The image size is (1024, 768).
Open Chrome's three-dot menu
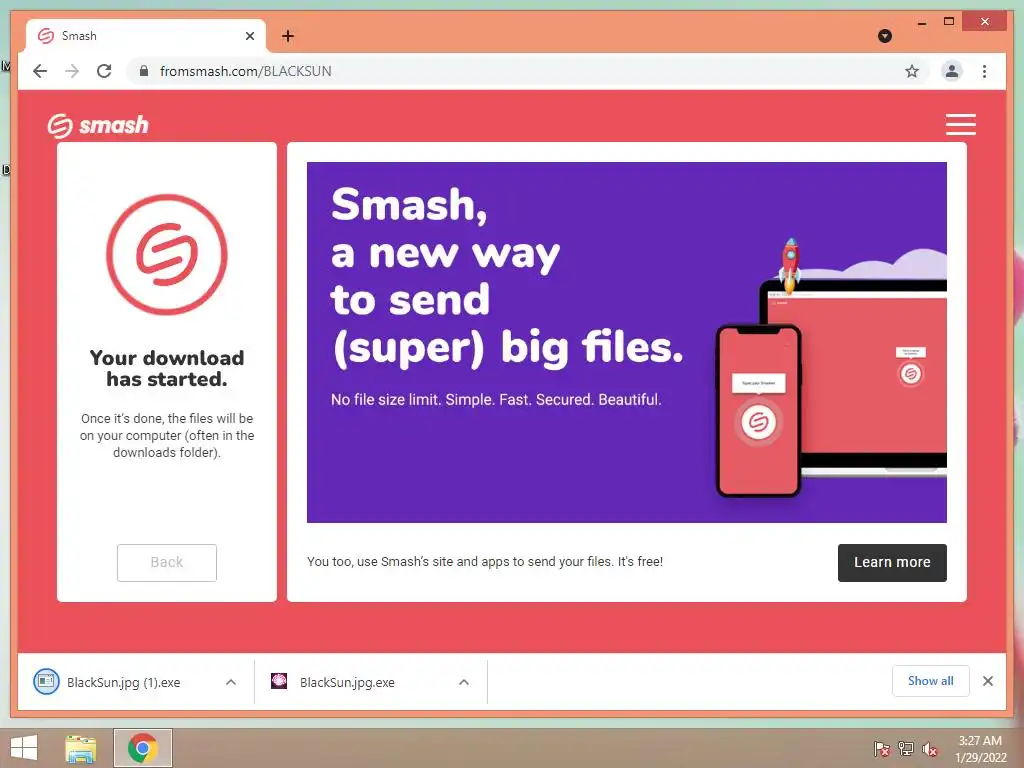(984, 71)
